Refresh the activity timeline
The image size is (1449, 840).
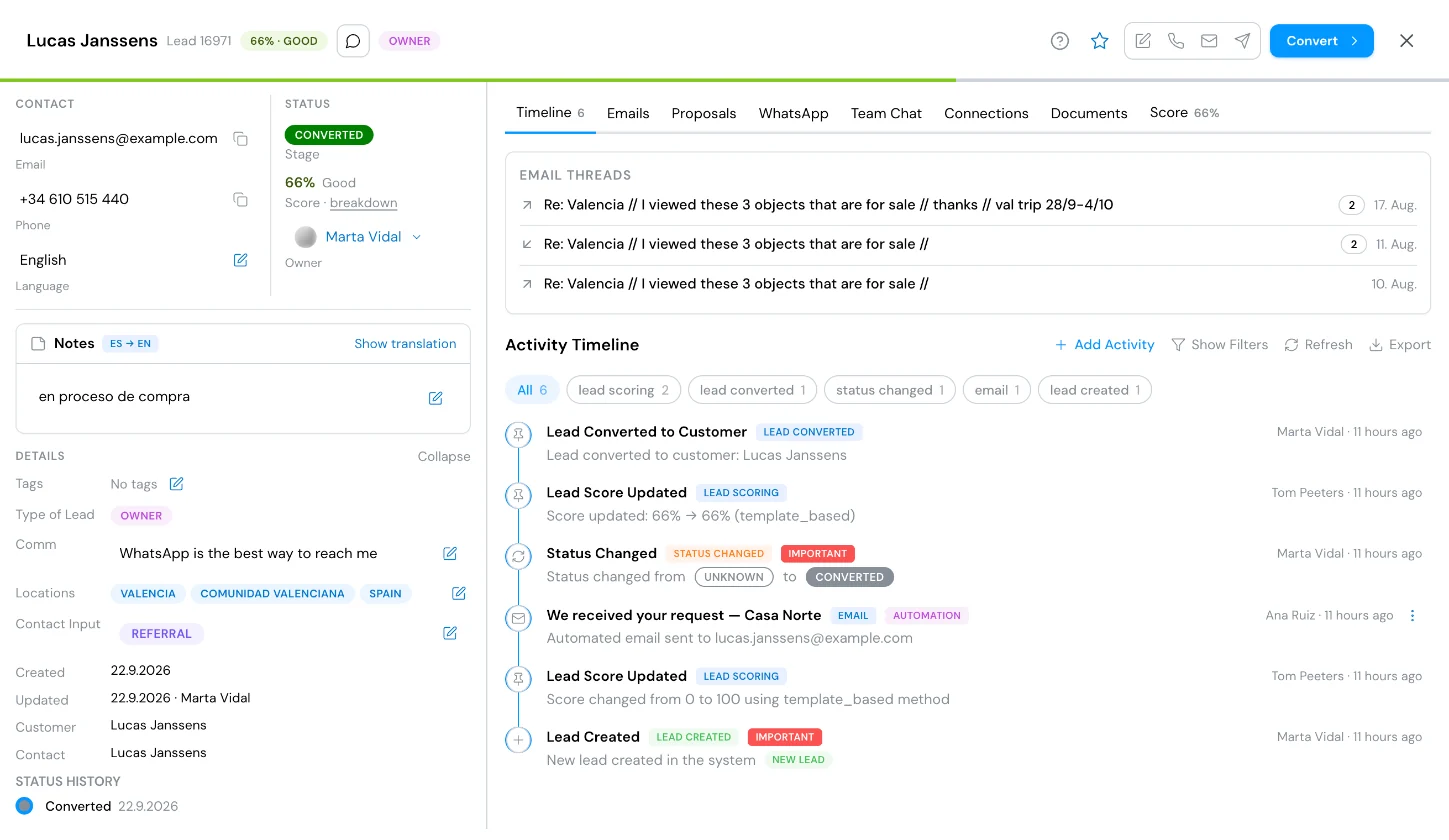pos(1318,345)
